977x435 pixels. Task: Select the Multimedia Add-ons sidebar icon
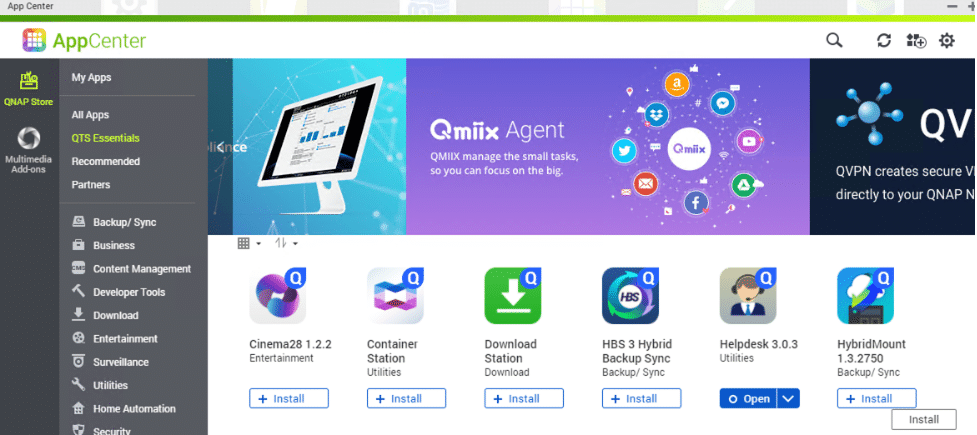[x=29, y=150]
